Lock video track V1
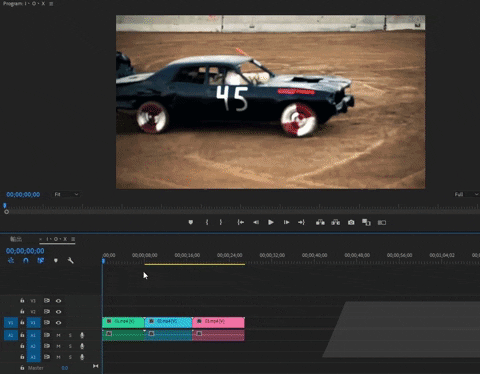 (22, 322)
